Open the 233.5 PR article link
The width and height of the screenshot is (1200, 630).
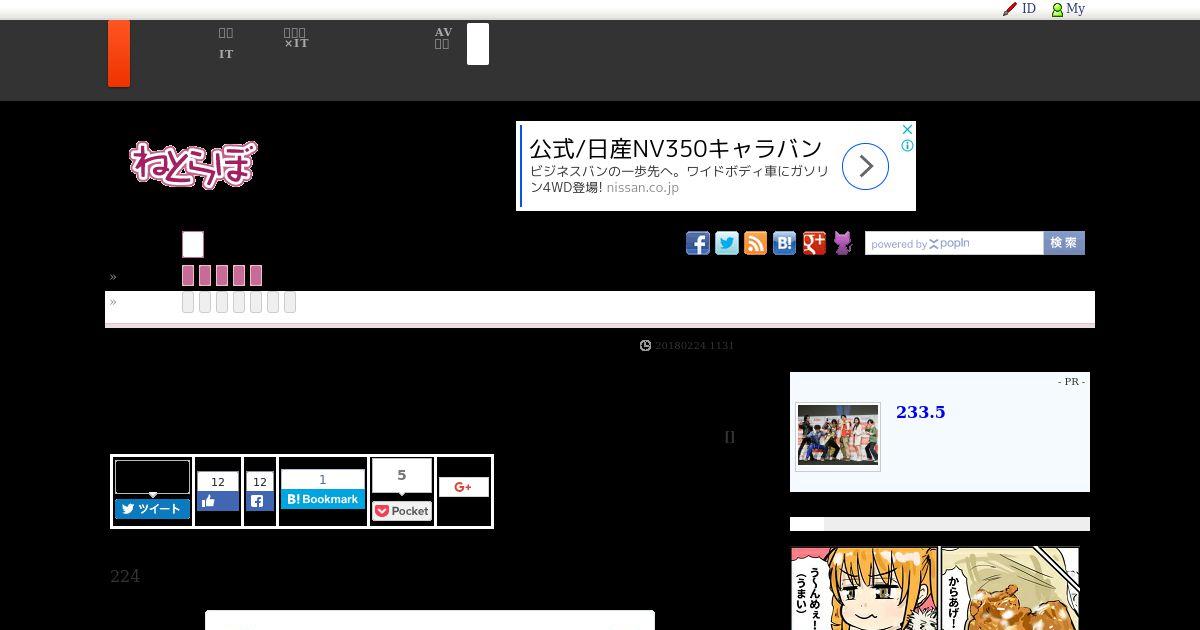(920, 412)
